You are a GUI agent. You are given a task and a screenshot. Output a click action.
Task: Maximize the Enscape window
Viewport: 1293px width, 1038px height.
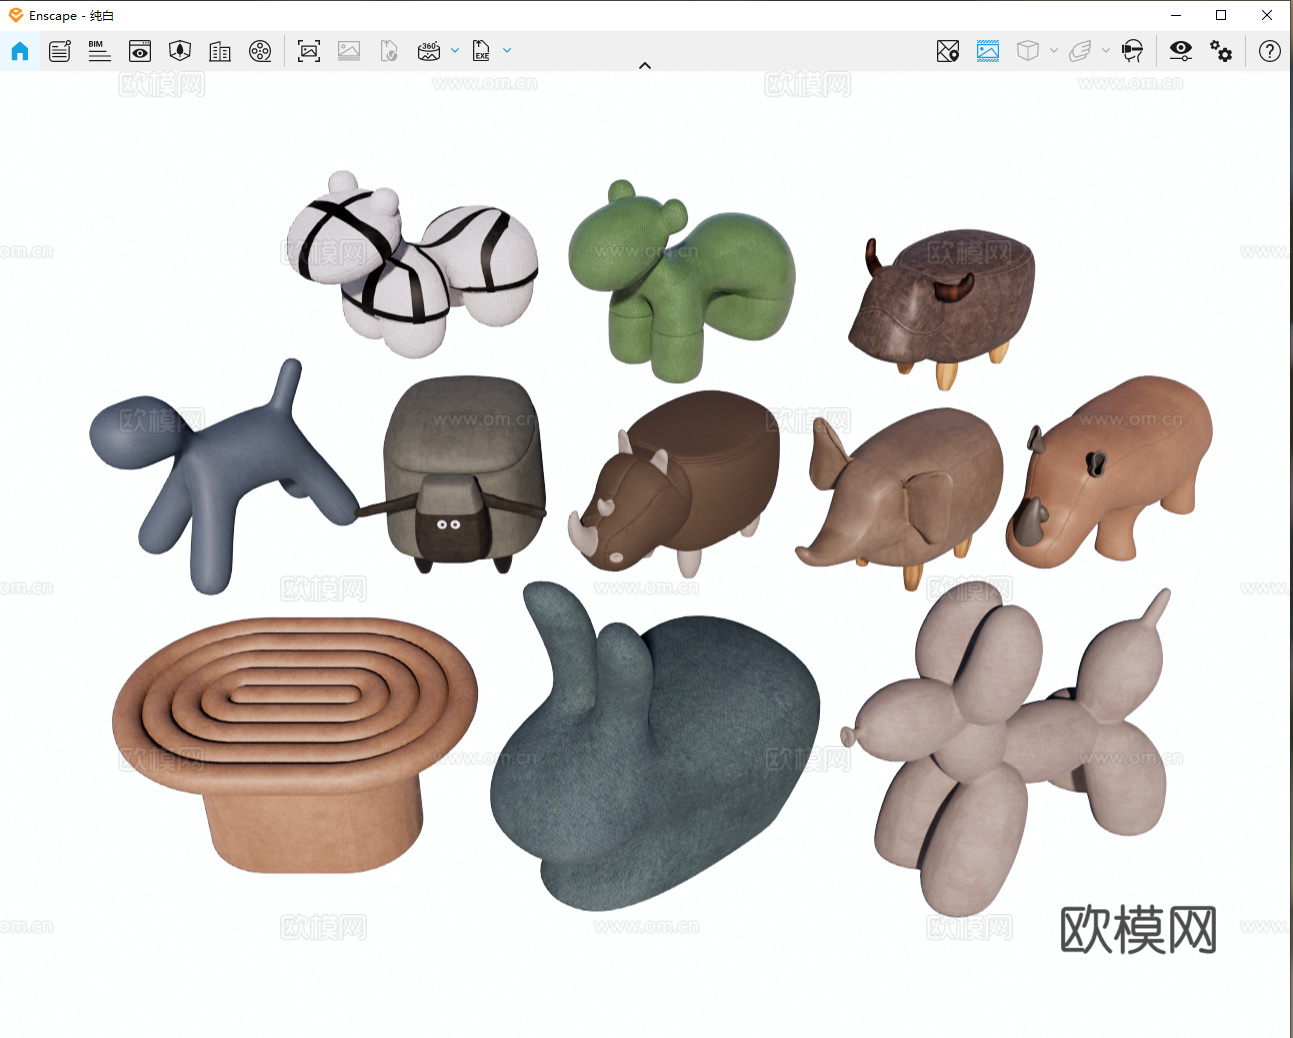pyautogui.click(x=1221, y=15)
